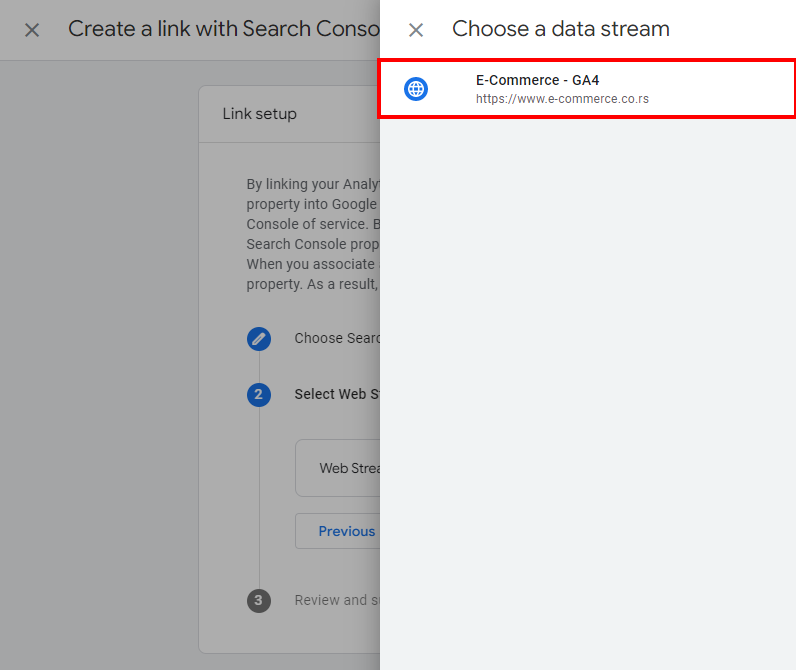Screen dimensions: 796x670
Task: Click the Link setup heading
Action: (259, 114)
